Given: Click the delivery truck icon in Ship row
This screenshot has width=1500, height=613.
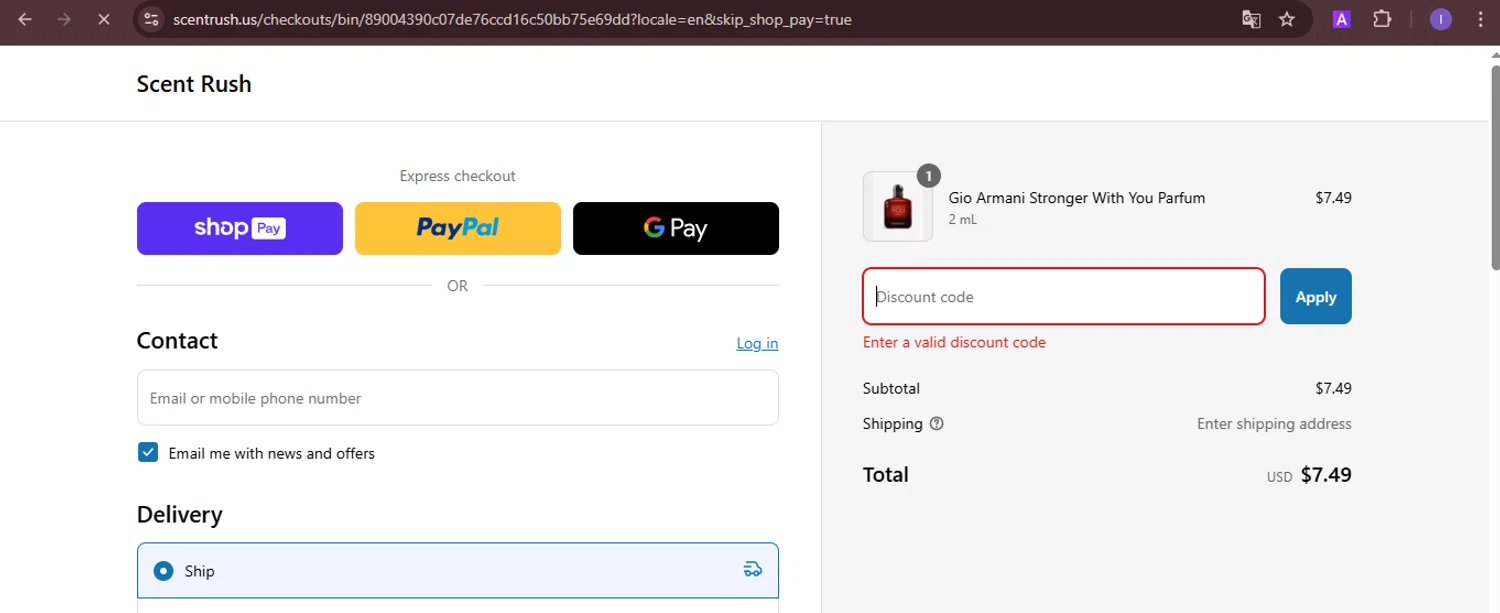Looking at the screenshot, I should click(753, 570).
